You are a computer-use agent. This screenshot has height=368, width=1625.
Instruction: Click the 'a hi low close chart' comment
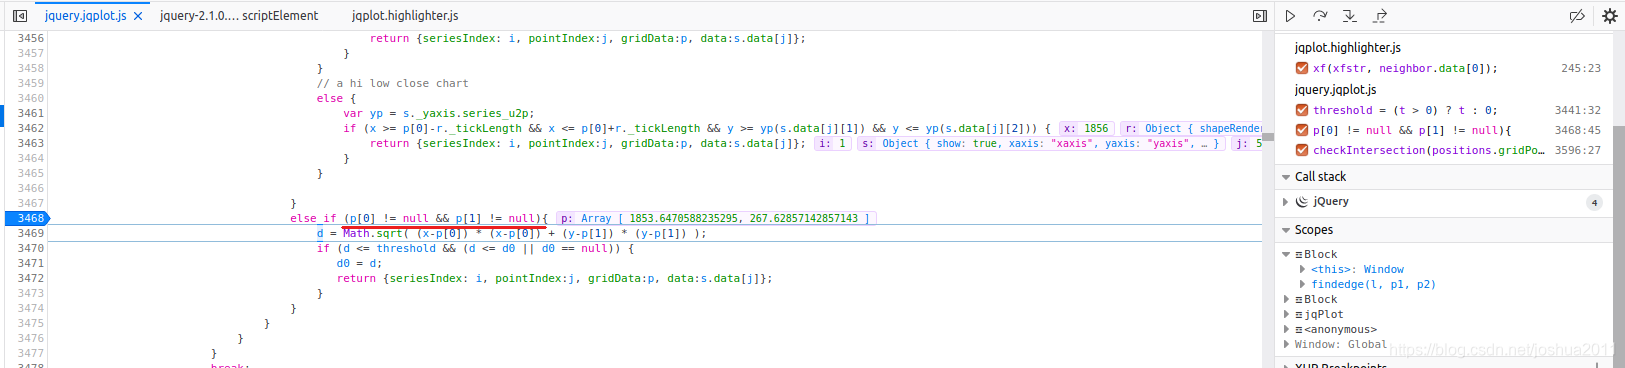392,83
